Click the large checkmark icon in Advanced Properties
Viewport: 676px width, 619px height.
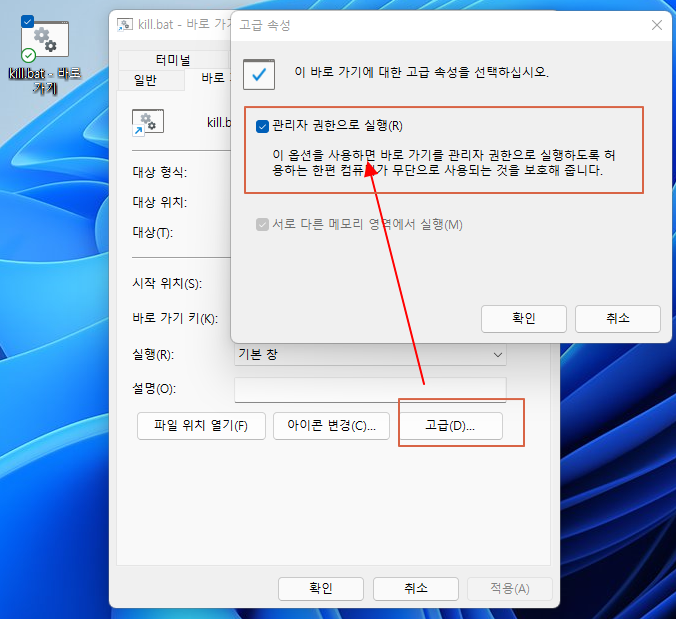tap(259, 75)
